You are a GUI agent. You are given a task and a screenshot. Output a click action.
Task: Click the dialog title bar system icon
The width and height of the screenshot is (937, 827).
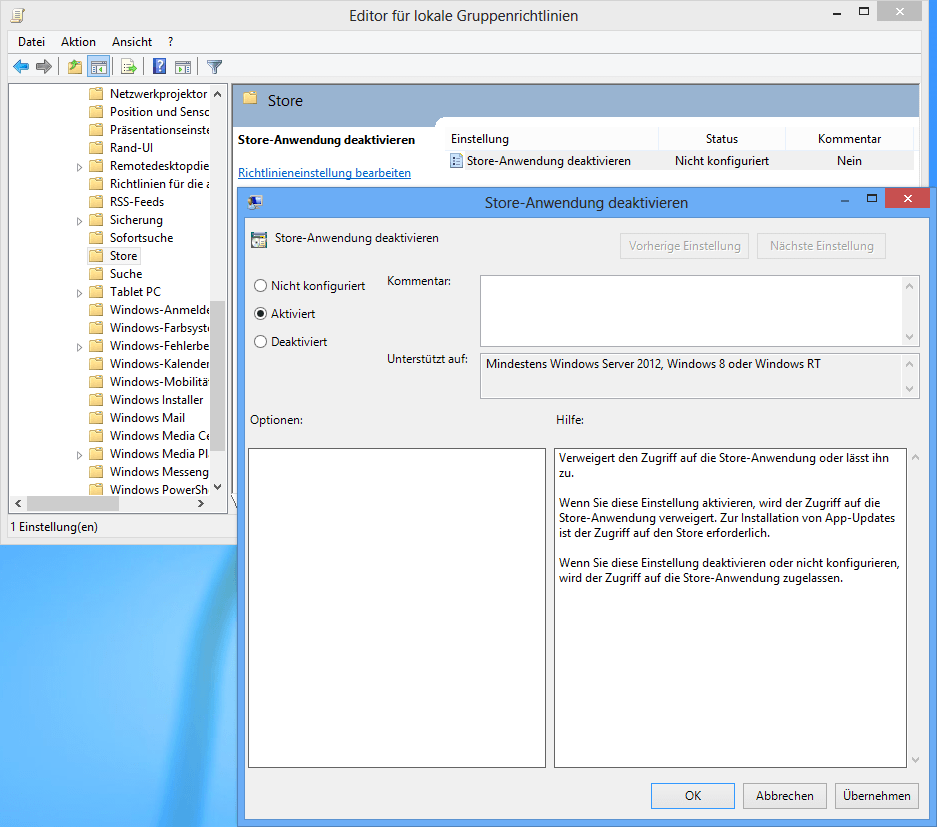point(255,202)
